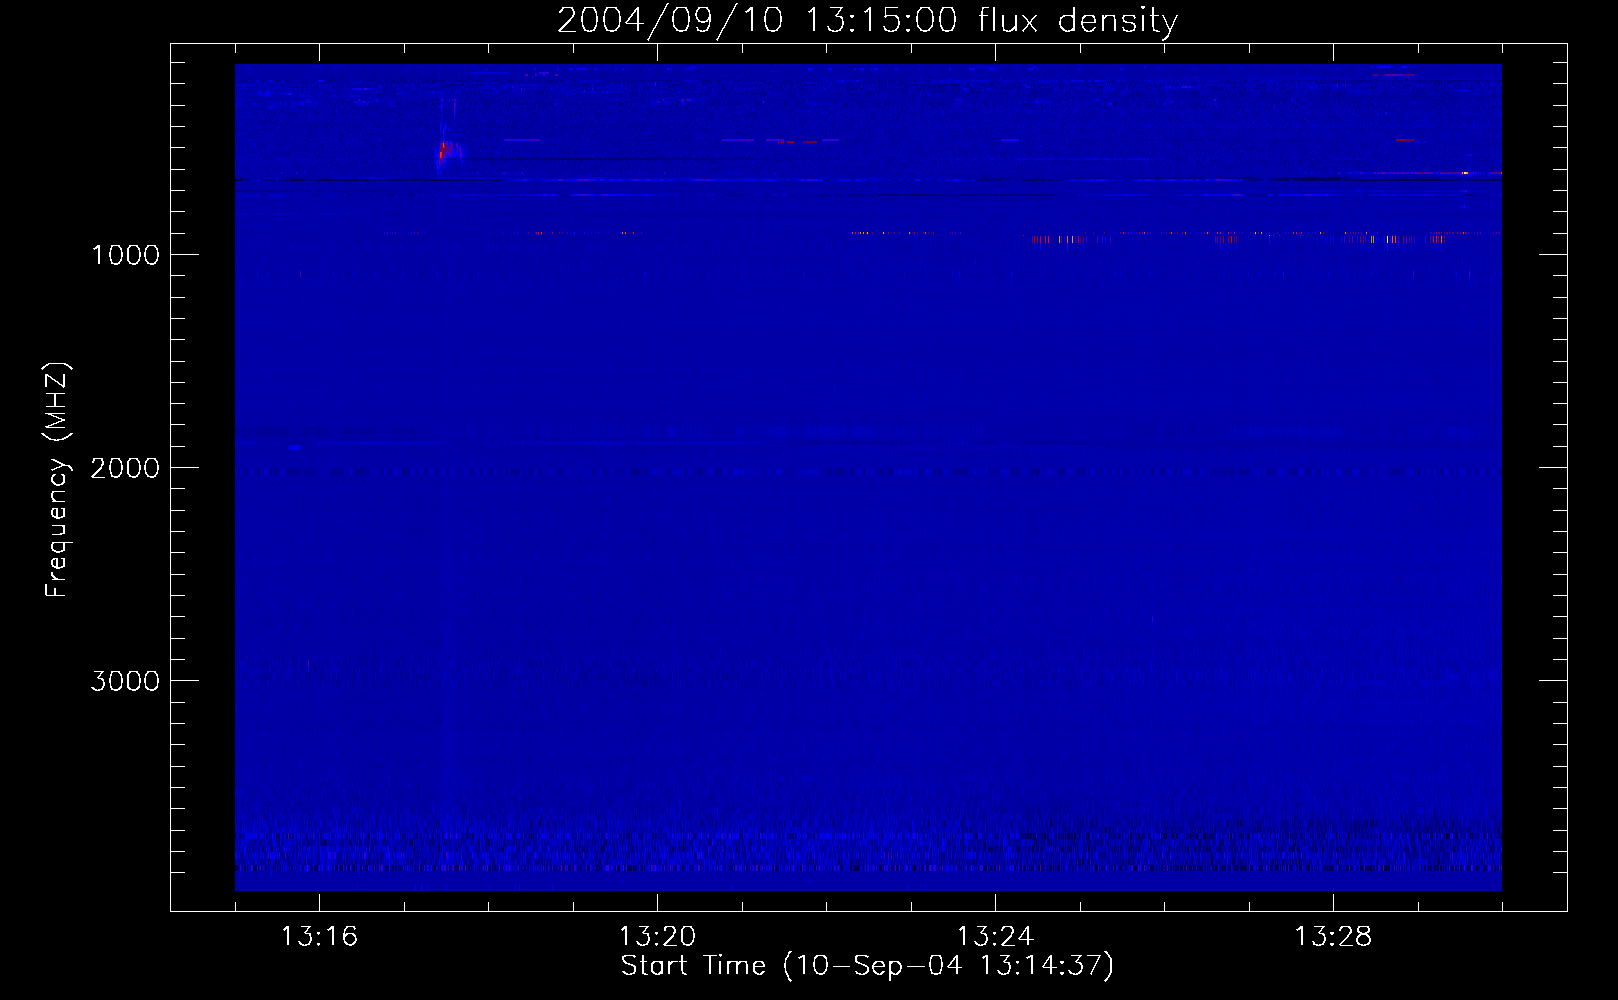Click the 3000 frequency tick label
The image size is (1618, 1000).
(x=125, y=681)
